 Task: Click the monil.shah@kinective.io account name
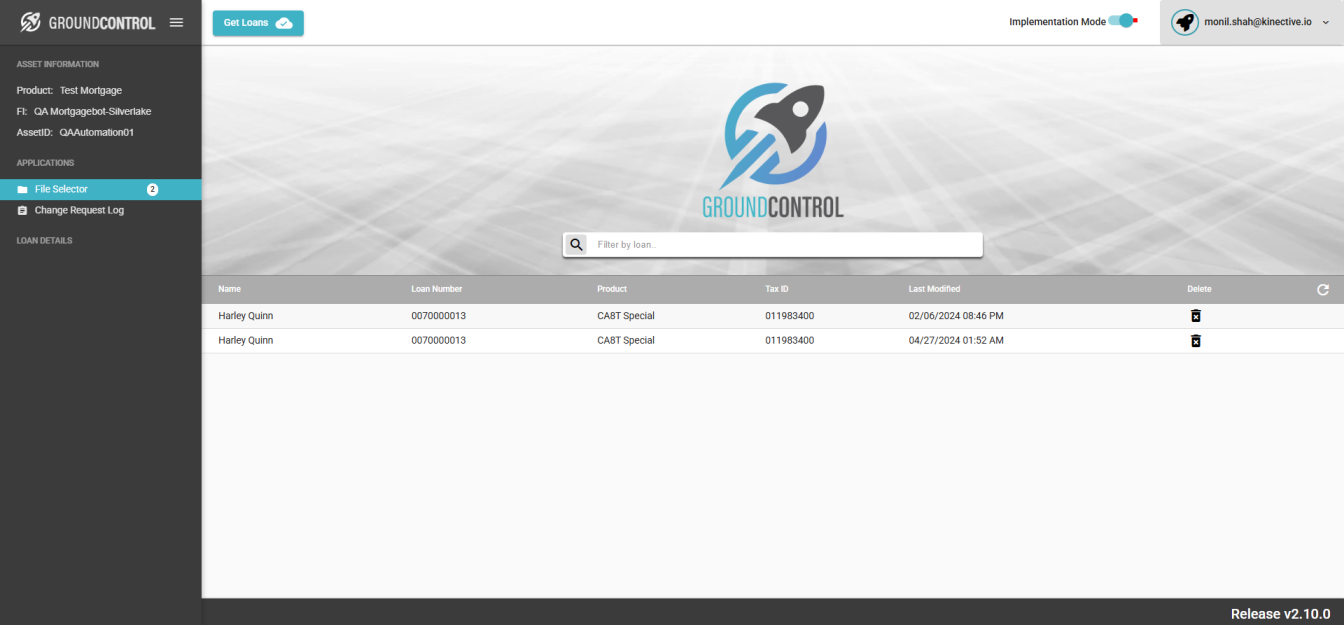tap(1258, 22)
